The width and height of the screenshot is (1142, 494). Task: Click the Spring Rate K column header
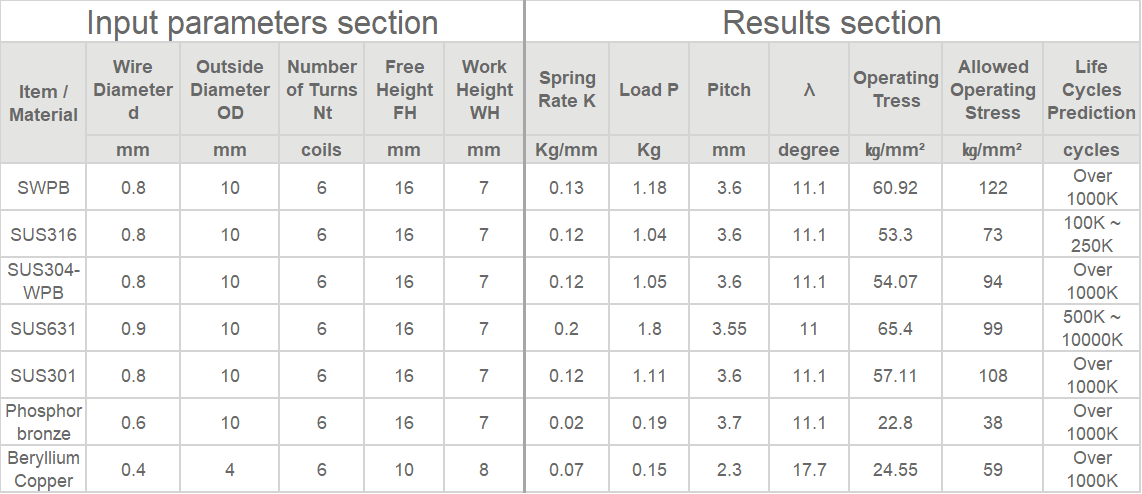(567, 89)
